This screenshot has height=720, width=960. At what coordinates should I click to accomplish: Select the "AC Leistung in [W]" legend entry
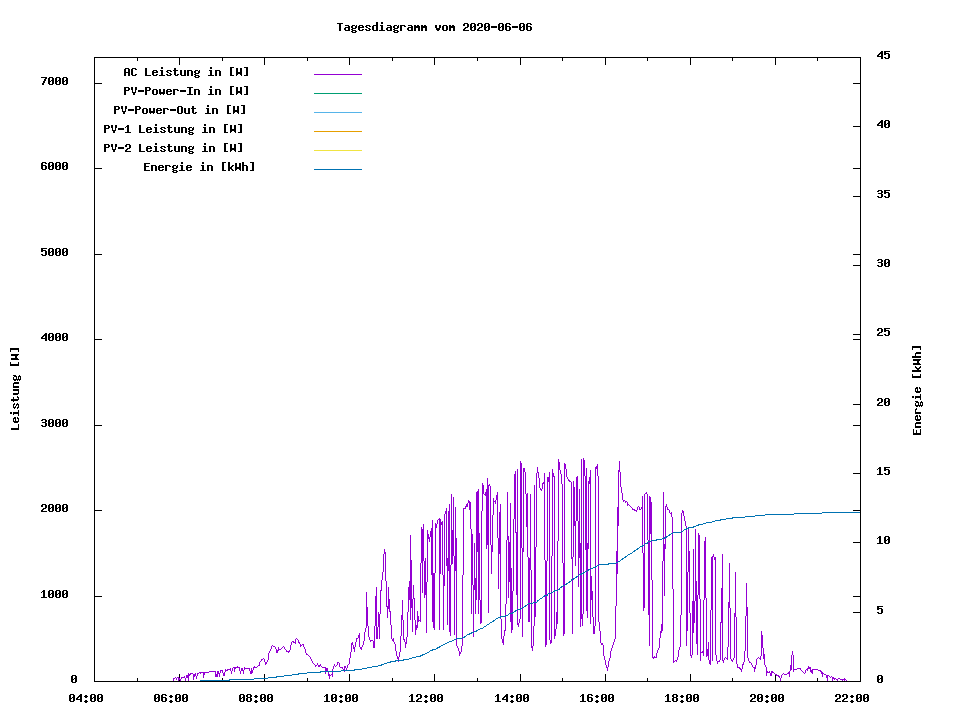186,72
